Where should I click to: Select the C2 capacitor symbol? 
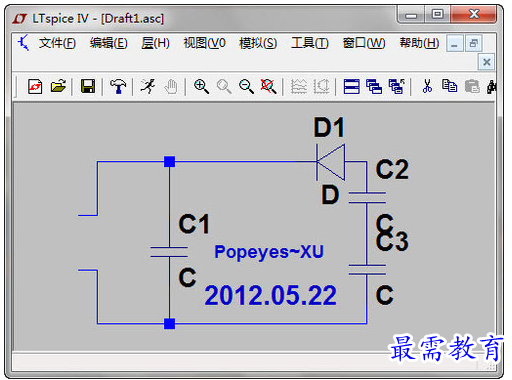tap(367, 197)
